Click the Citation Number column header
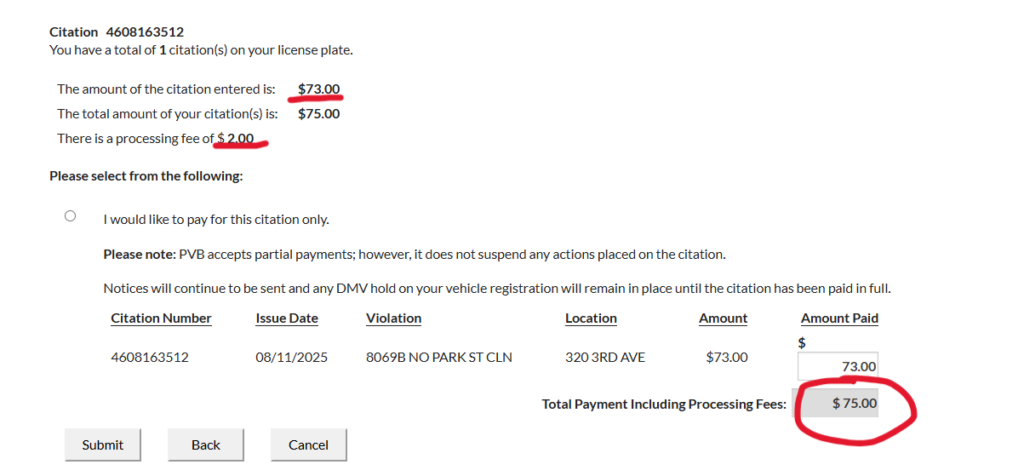This screenshot has height=476, width=1024. click(x=161, y=318)
